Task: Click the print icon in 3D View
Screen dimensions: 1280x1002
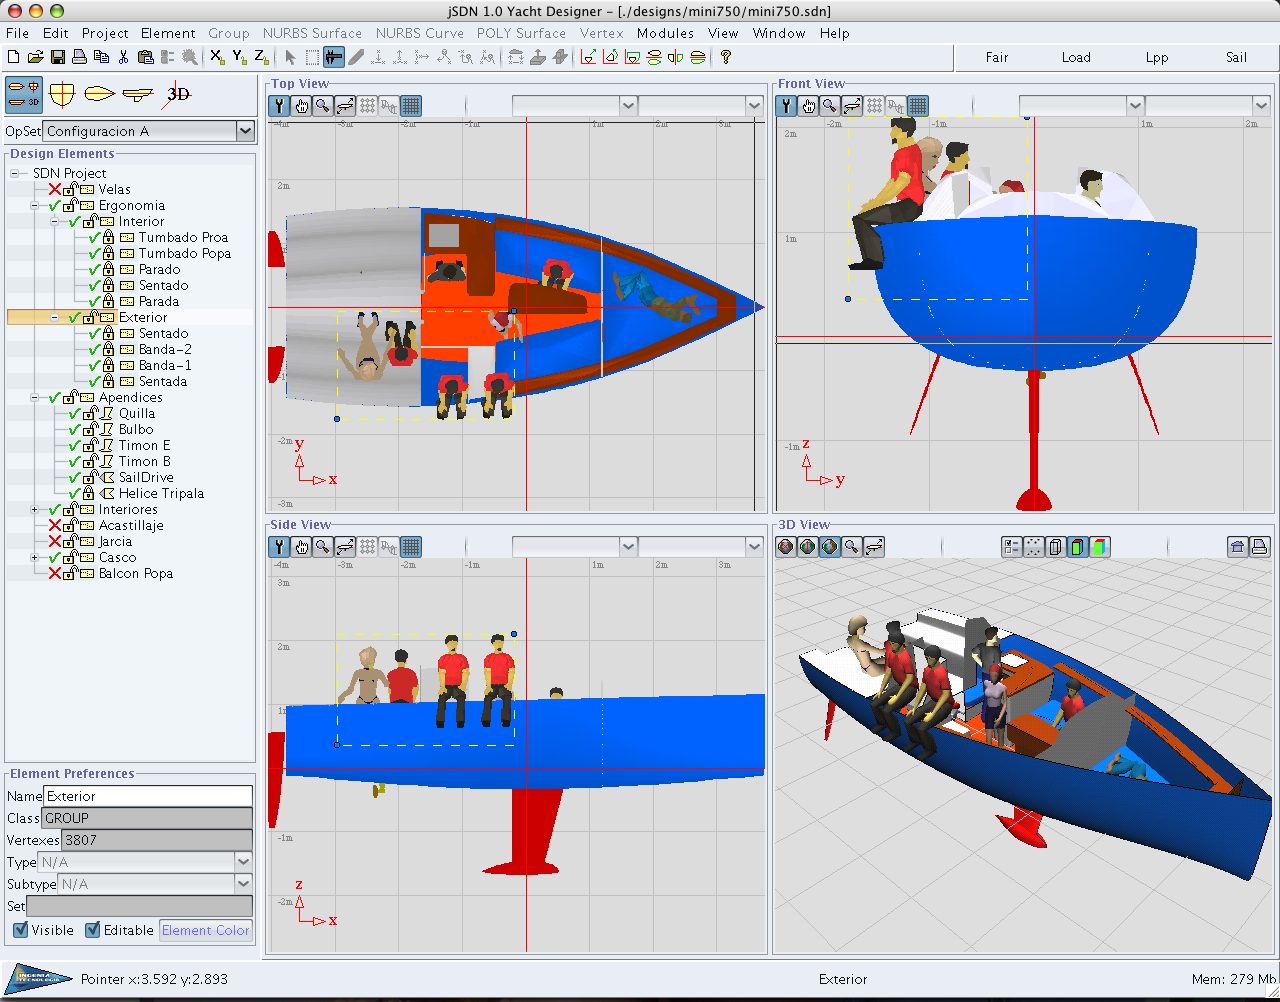Action: point(1259,546)
